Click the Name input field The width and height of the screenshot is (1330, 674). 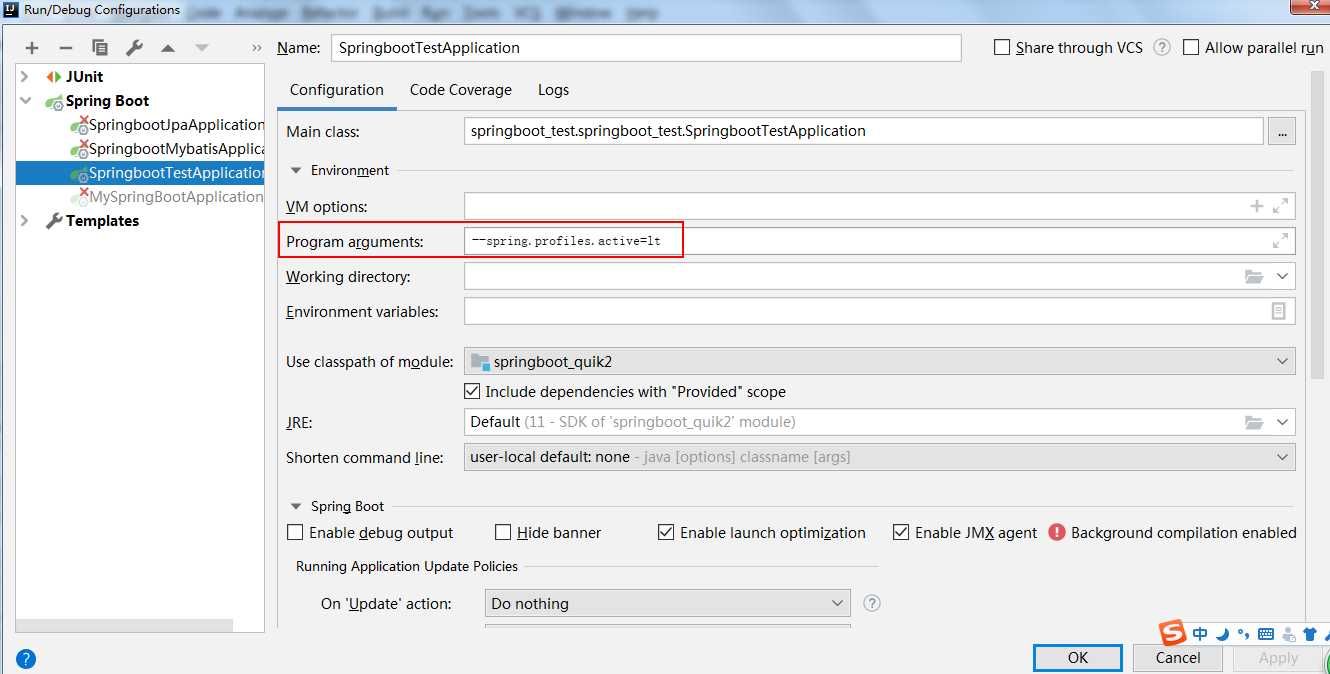click(x=646, y=47)
